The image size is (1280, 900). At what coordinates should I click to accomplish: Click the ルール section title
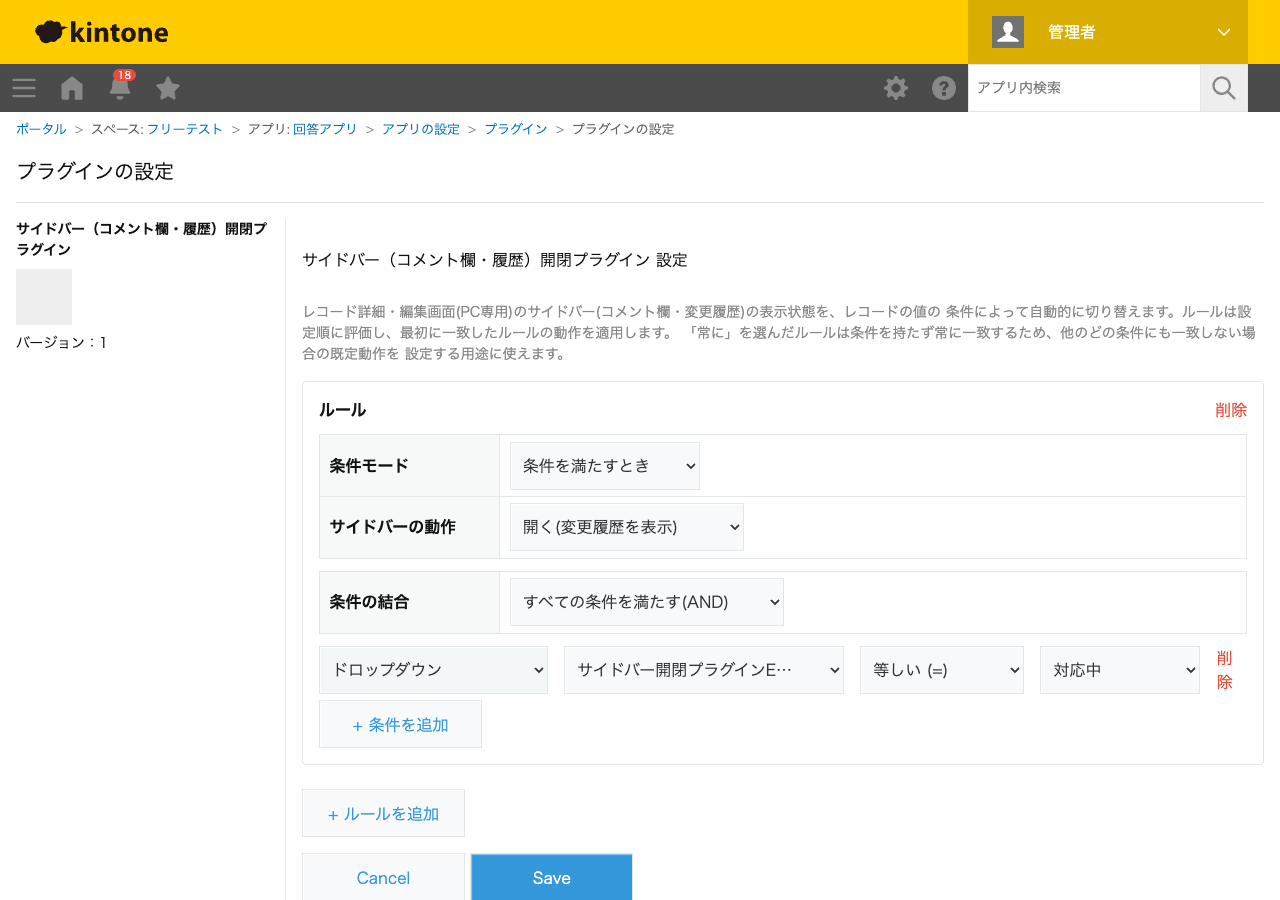coord(342,410)
